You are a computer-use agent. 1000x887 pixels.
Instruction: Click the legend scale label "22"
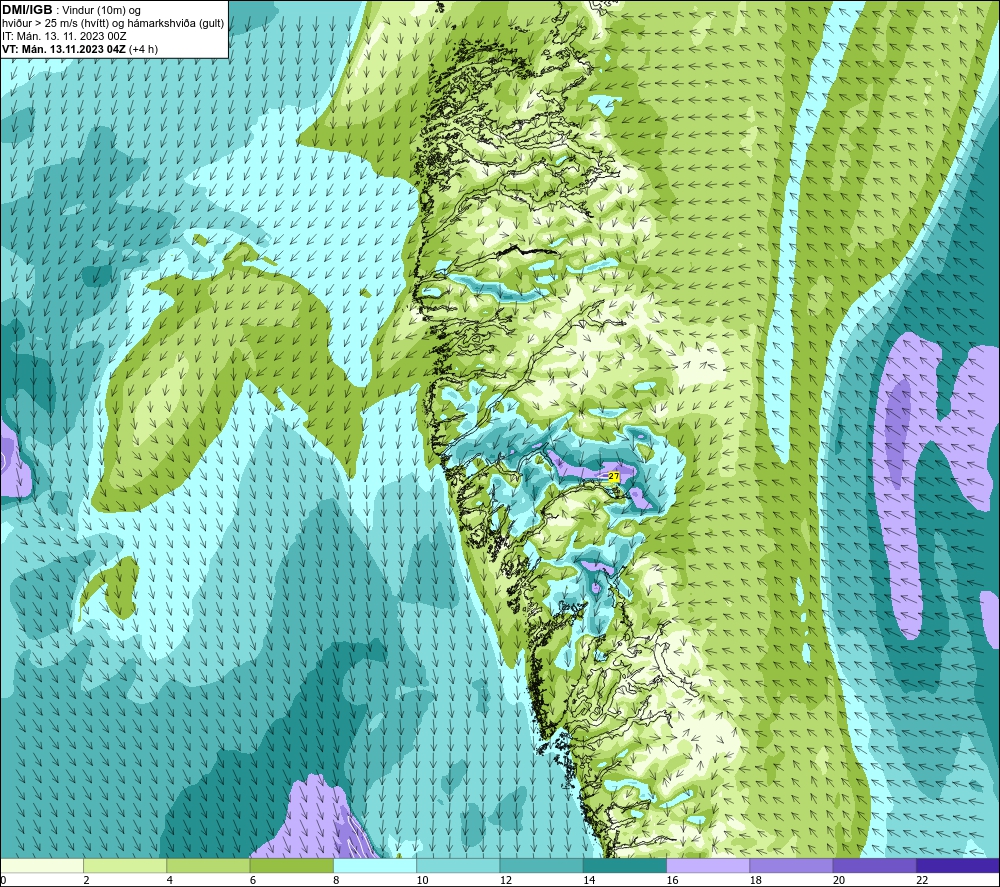click(922, 881)
